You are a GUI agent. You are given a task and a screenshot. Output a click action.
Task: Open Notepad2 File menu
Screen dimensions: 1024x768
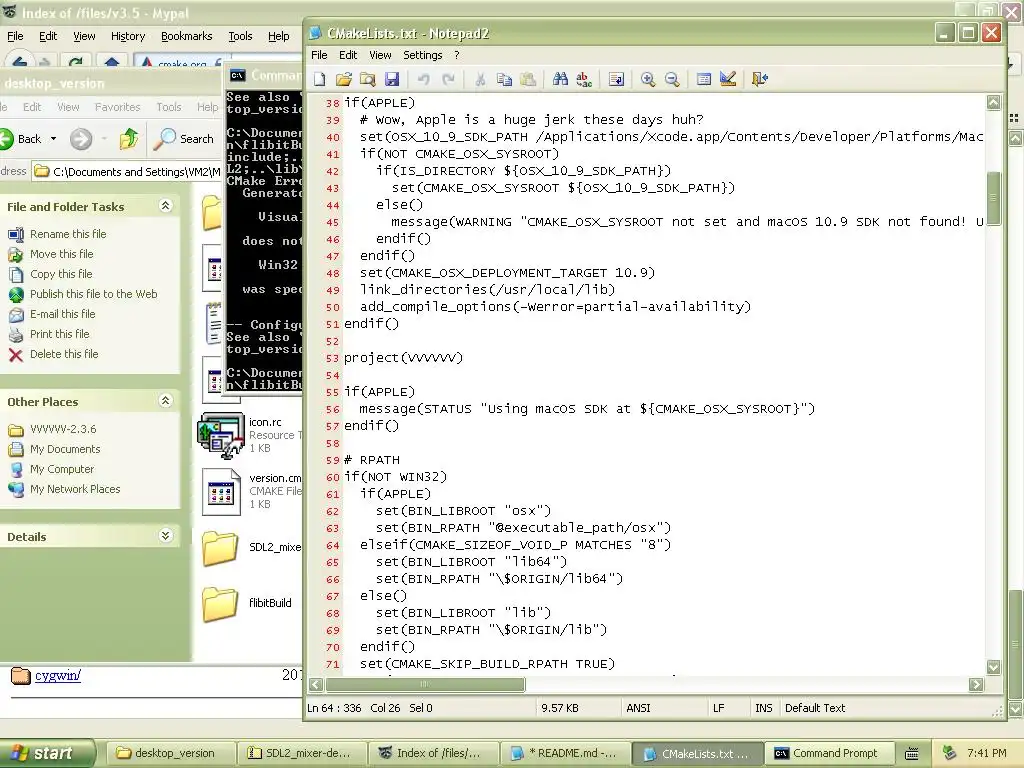coord(319,55)
